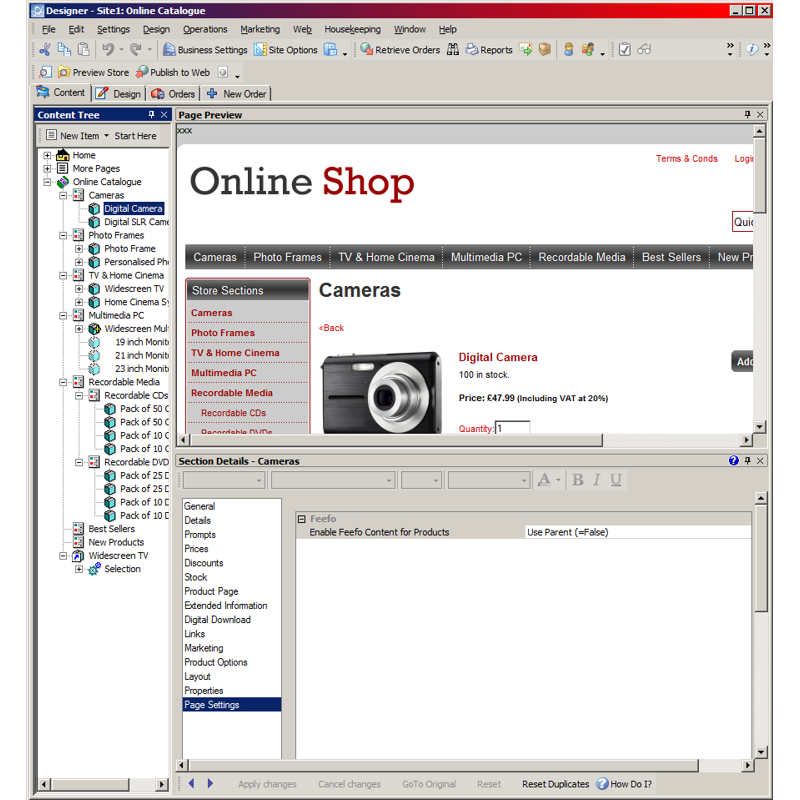Click the Paste clipboard icon

click(84, 49)
